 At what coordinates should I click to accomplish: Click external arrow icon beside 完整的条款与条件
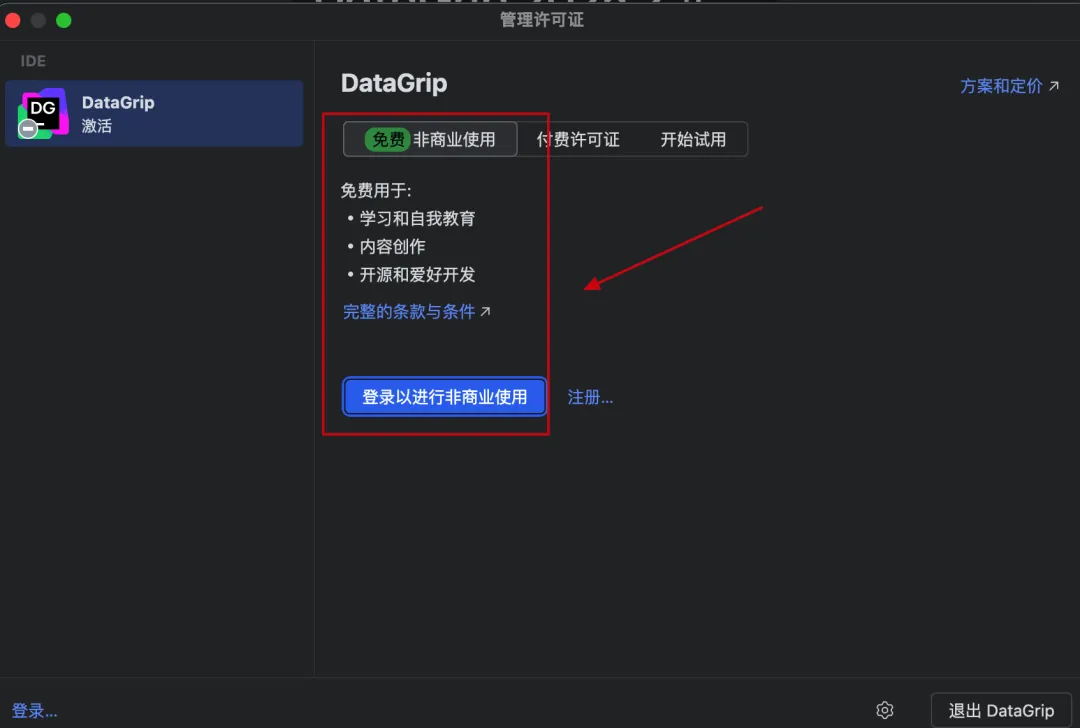tap(486, 312)
